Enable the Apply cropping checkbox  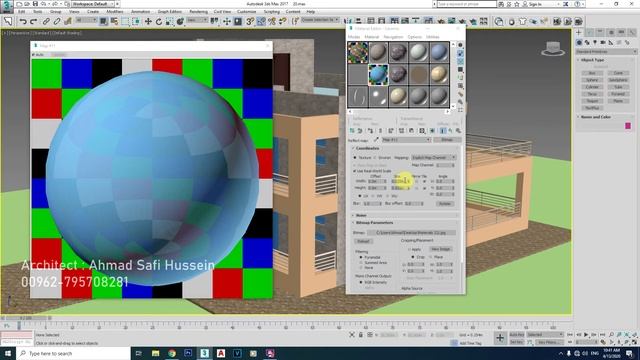[x=409, y=249]
